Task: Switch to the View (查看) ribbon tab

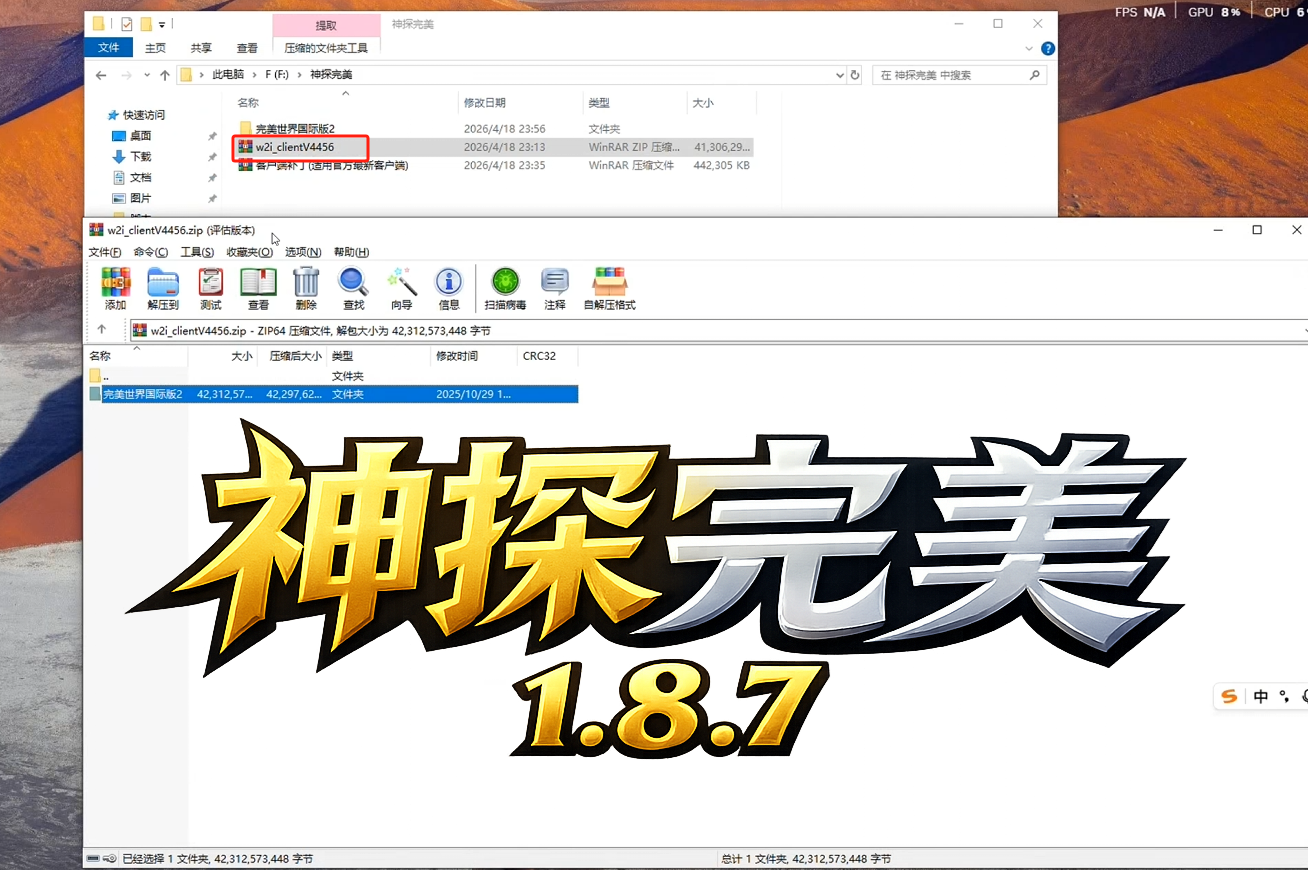Action: (247, 48)
